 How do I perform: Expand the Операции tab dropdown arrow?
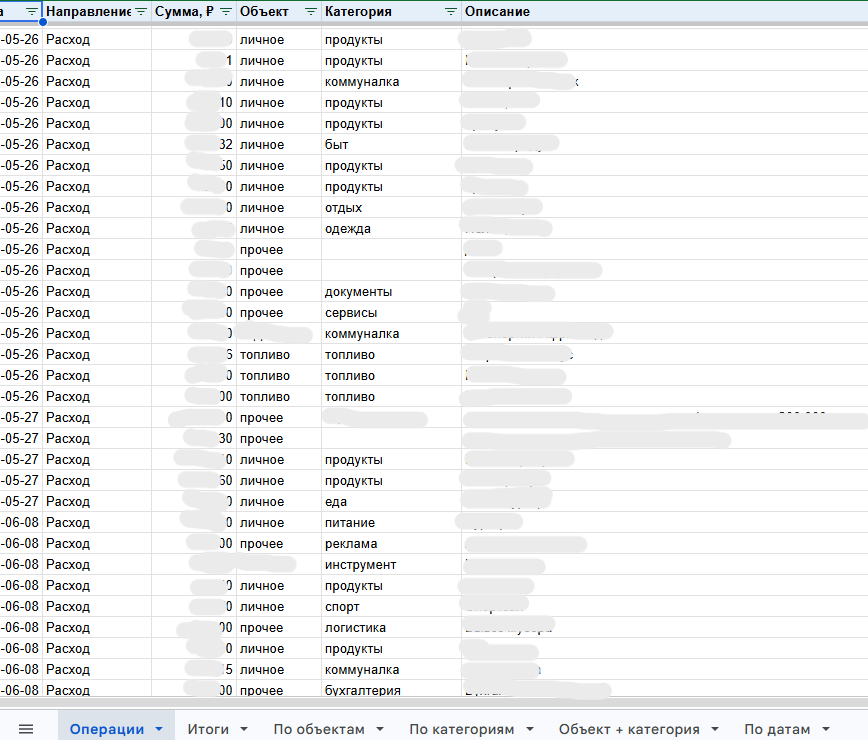(159, 729)
